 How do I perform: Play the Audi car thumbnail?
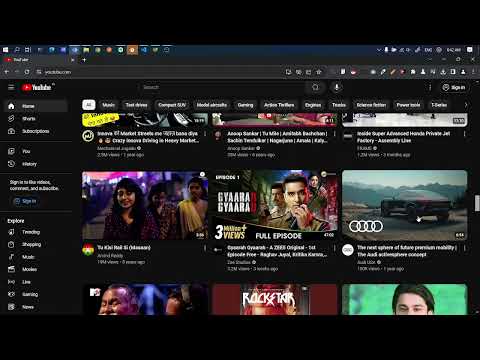pyautogui.click(x=405, y=205)
